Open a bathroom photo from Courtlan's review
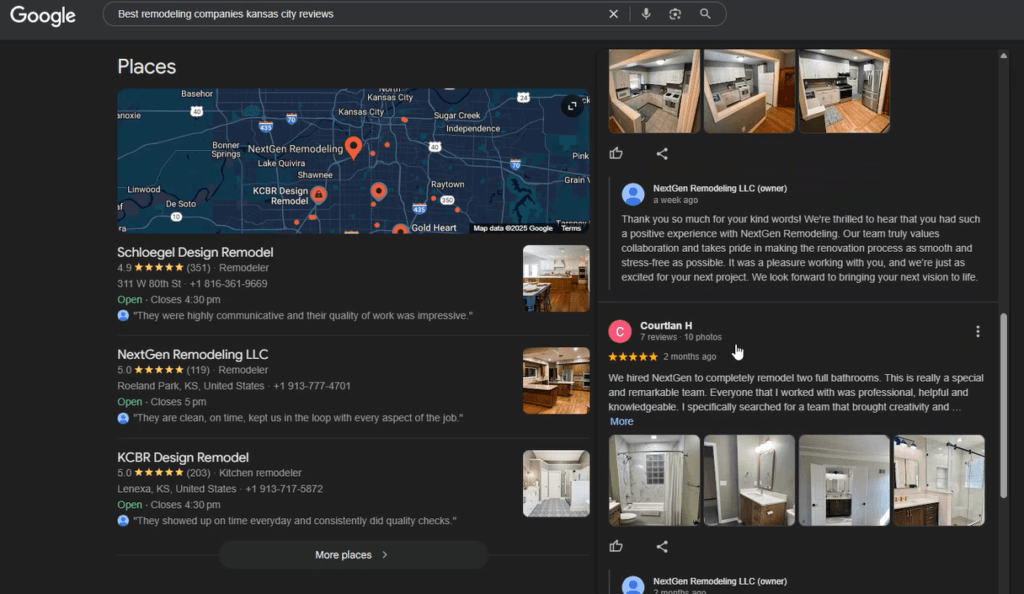Image resolution: width=1024 pixels, height=594 pixels. [x=654, y=479]
